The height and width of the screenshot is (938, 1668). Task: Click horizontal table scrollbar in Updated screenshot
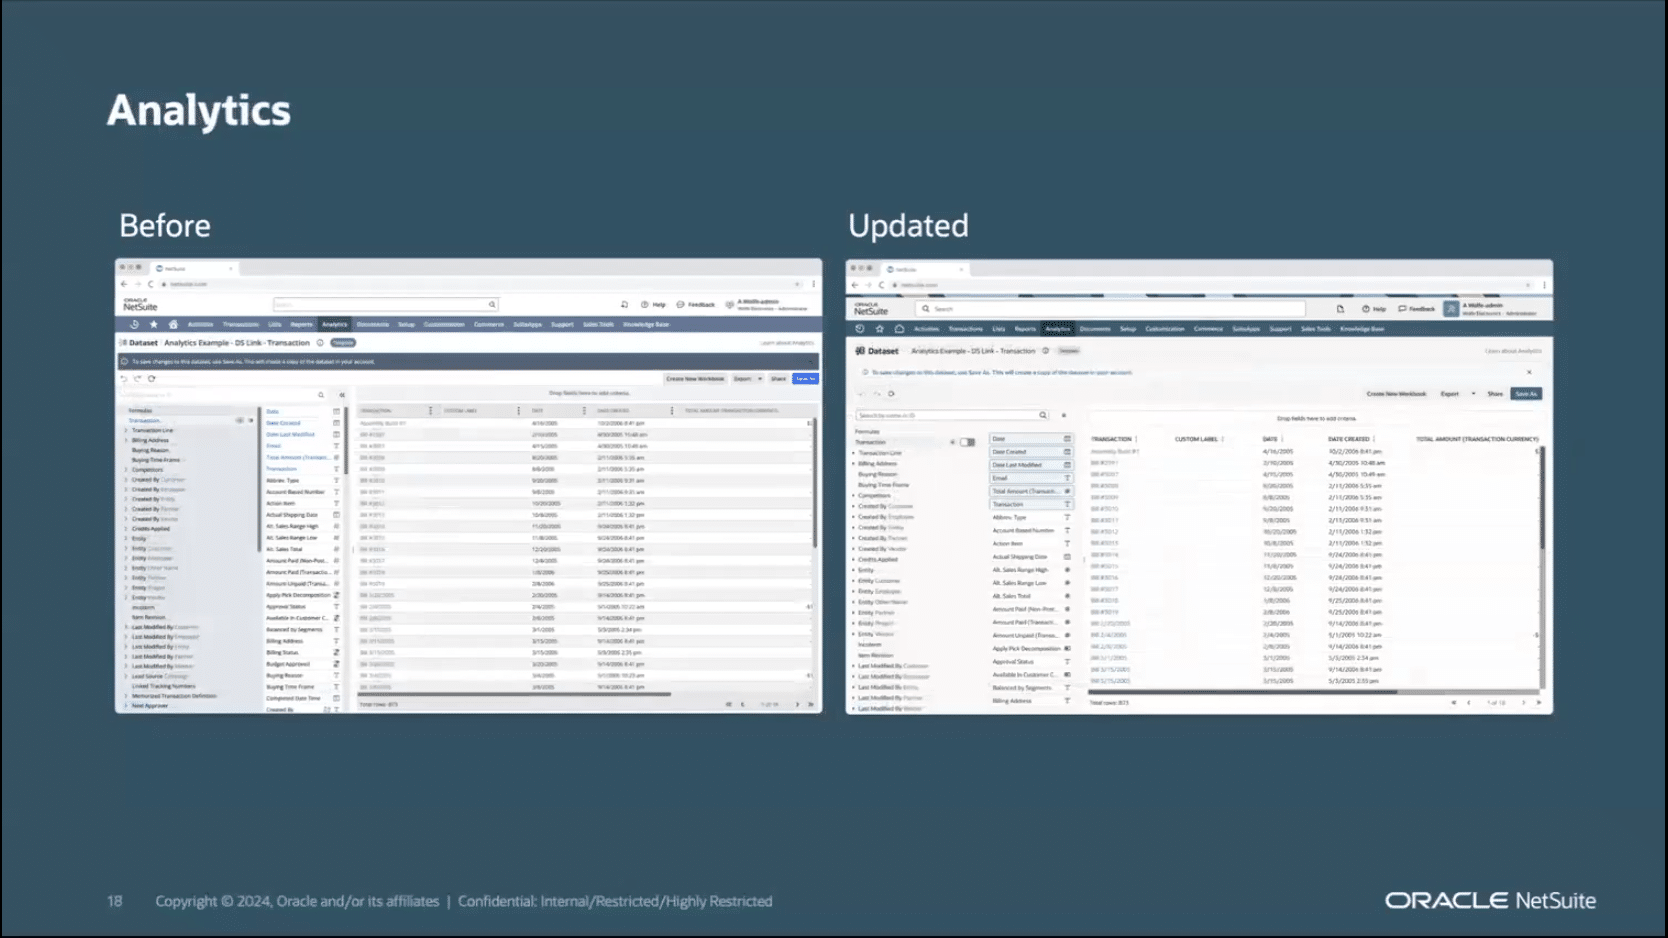pos(1242,692)
